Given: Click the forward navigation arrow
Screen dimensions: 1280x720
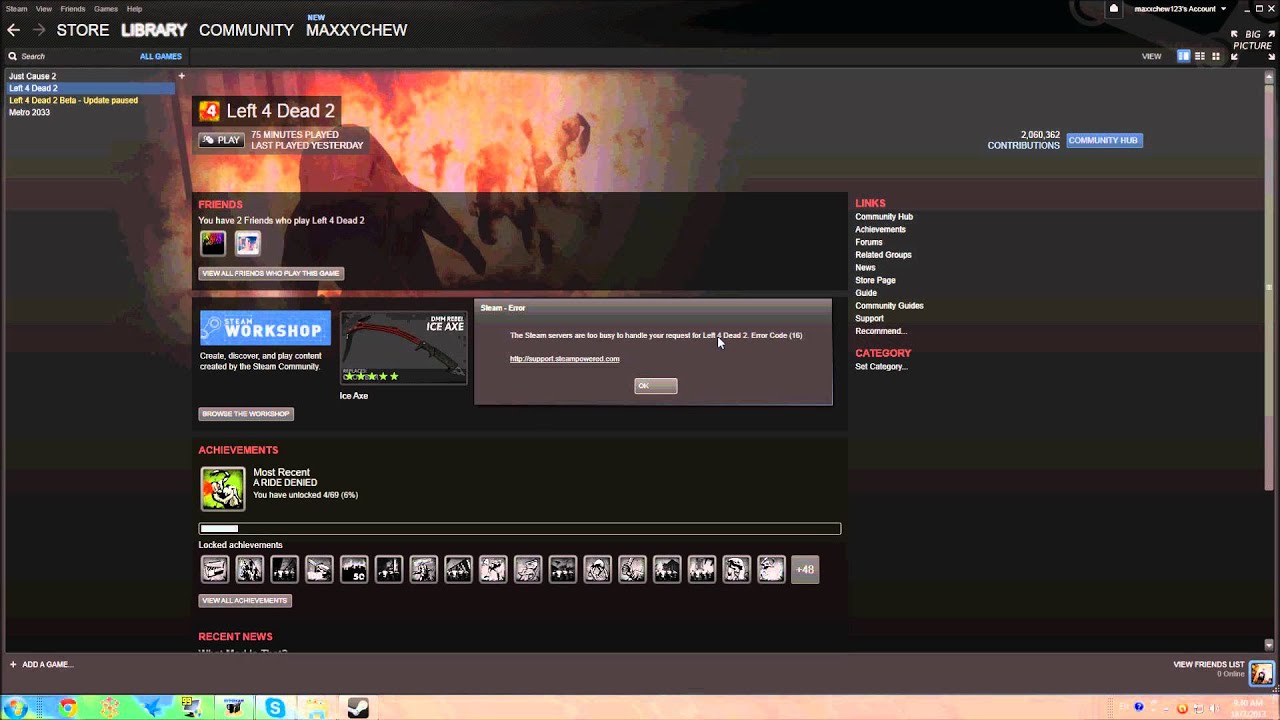Looking at the screenshot, I should 39,31.
